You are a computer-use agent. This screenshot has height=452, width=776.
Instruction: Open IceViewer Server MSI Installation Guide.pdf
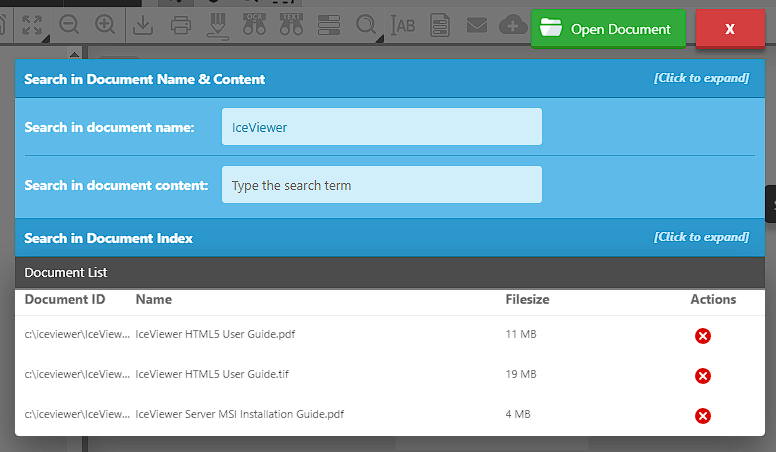pyautogui.click(x=240, y=414)
